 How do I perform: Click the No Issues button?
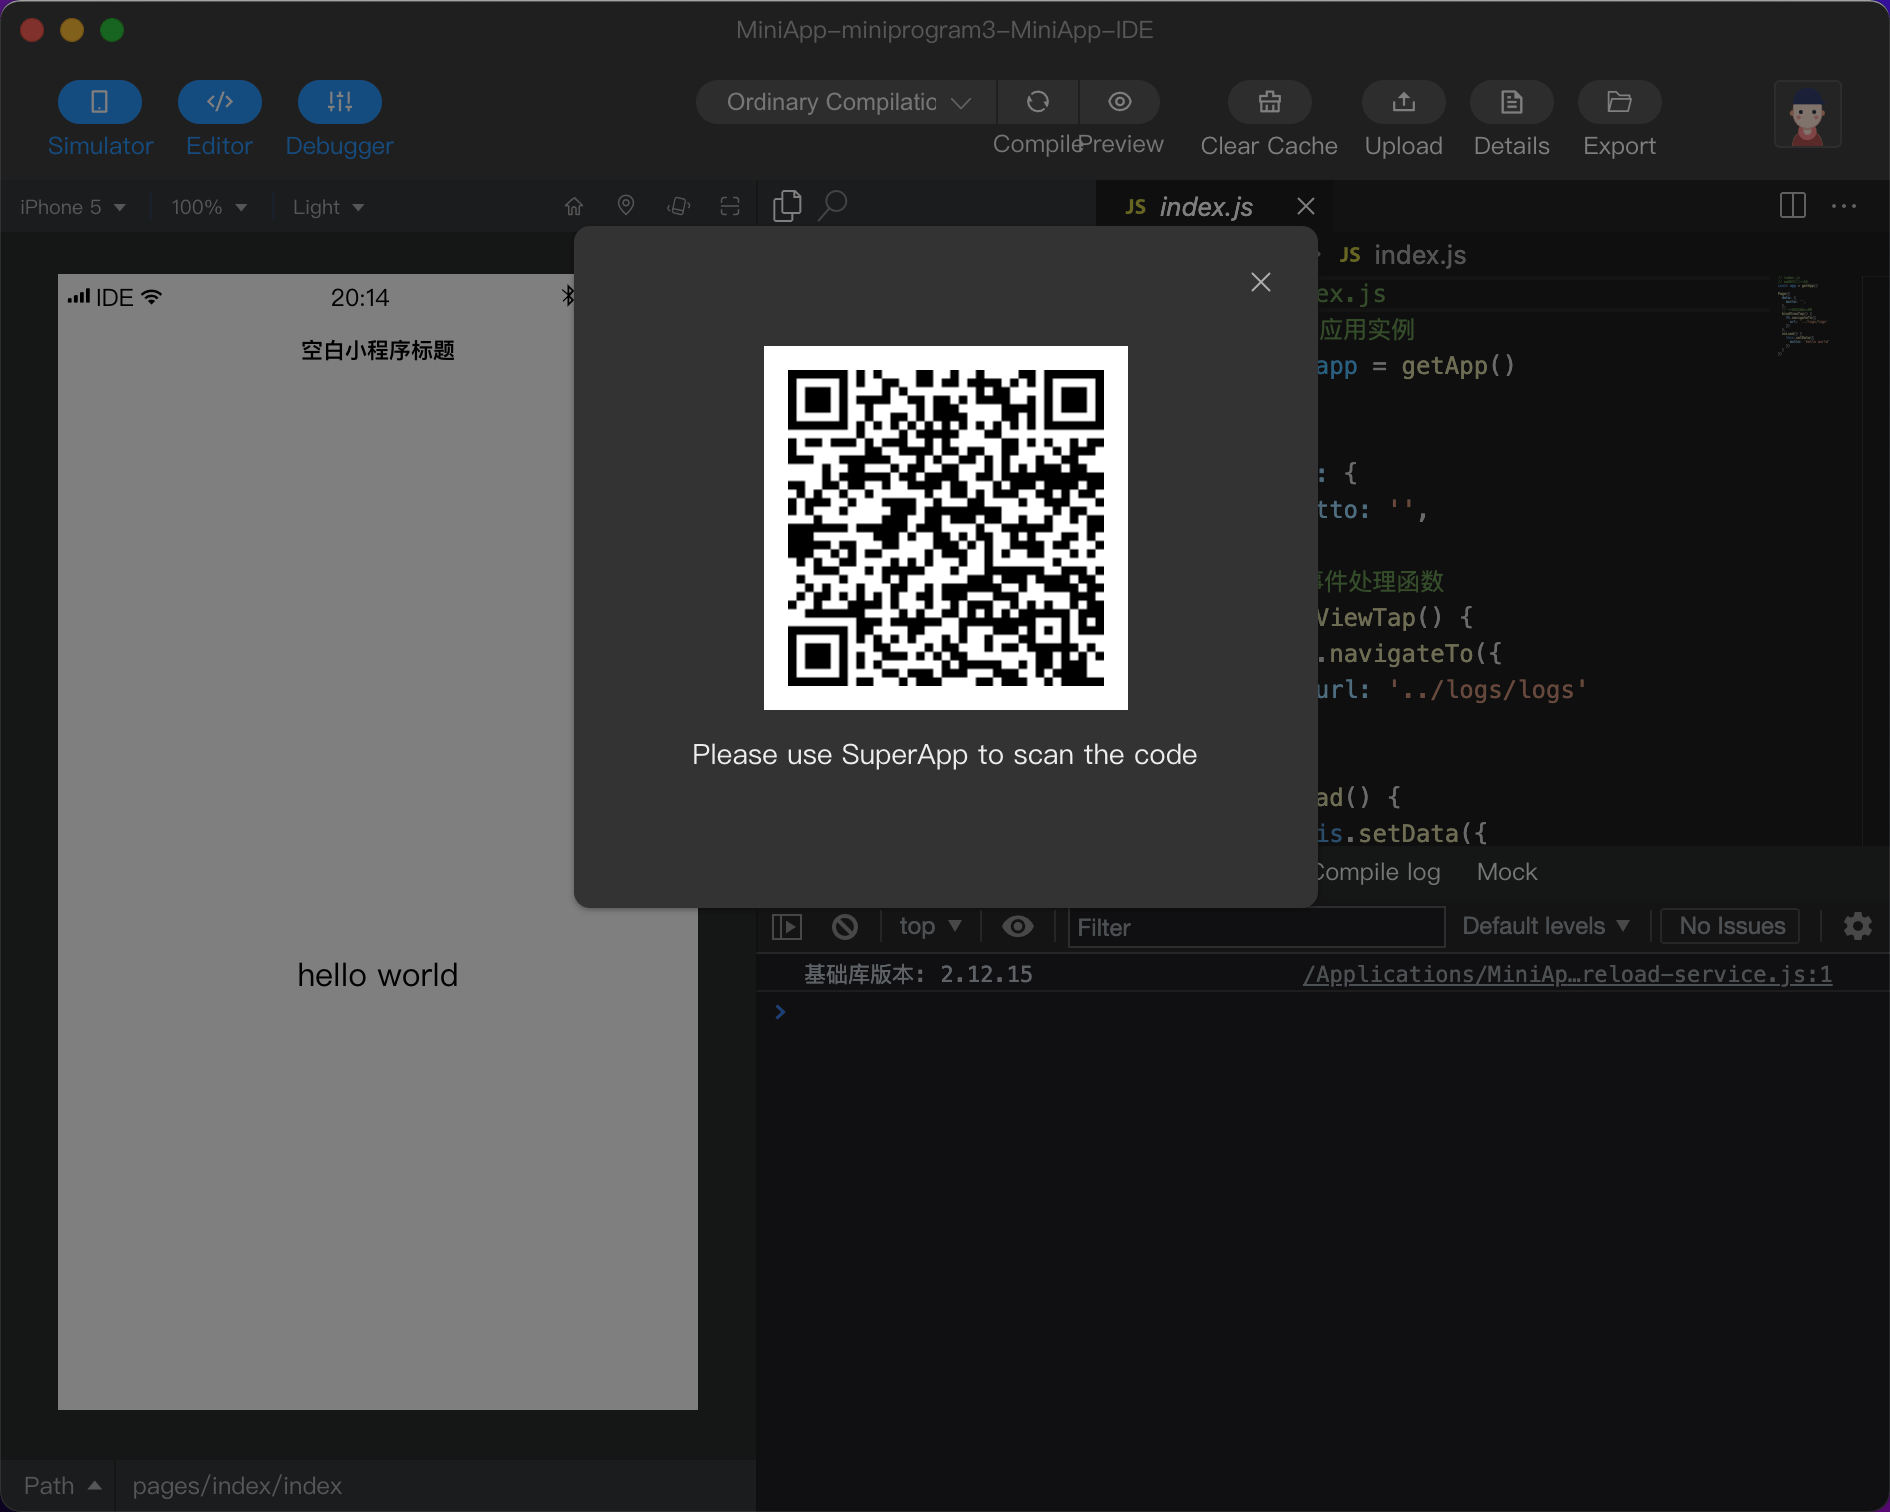coord(1731,926)
